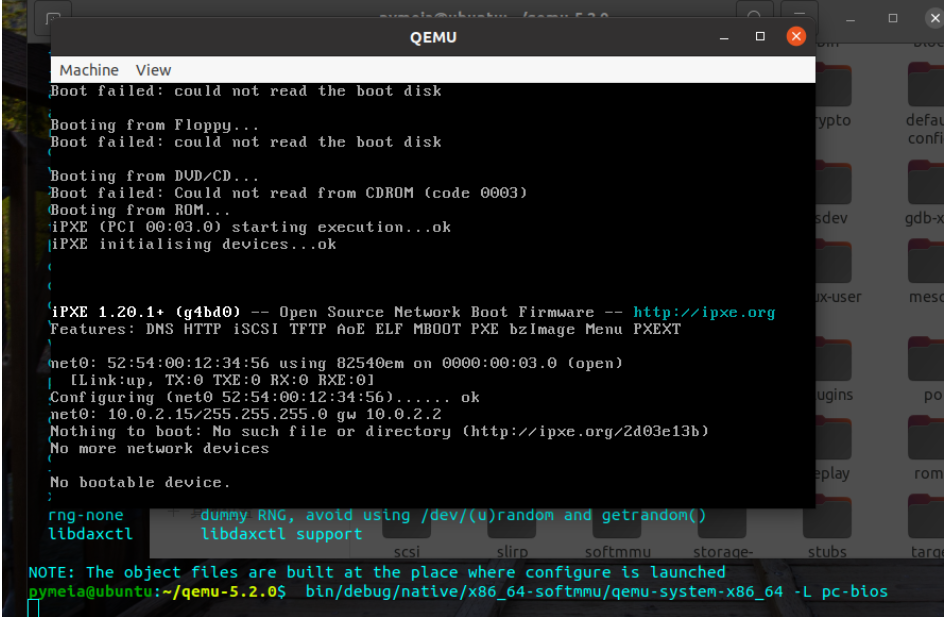Select the plugins folder icon in Files

(834, 360)
